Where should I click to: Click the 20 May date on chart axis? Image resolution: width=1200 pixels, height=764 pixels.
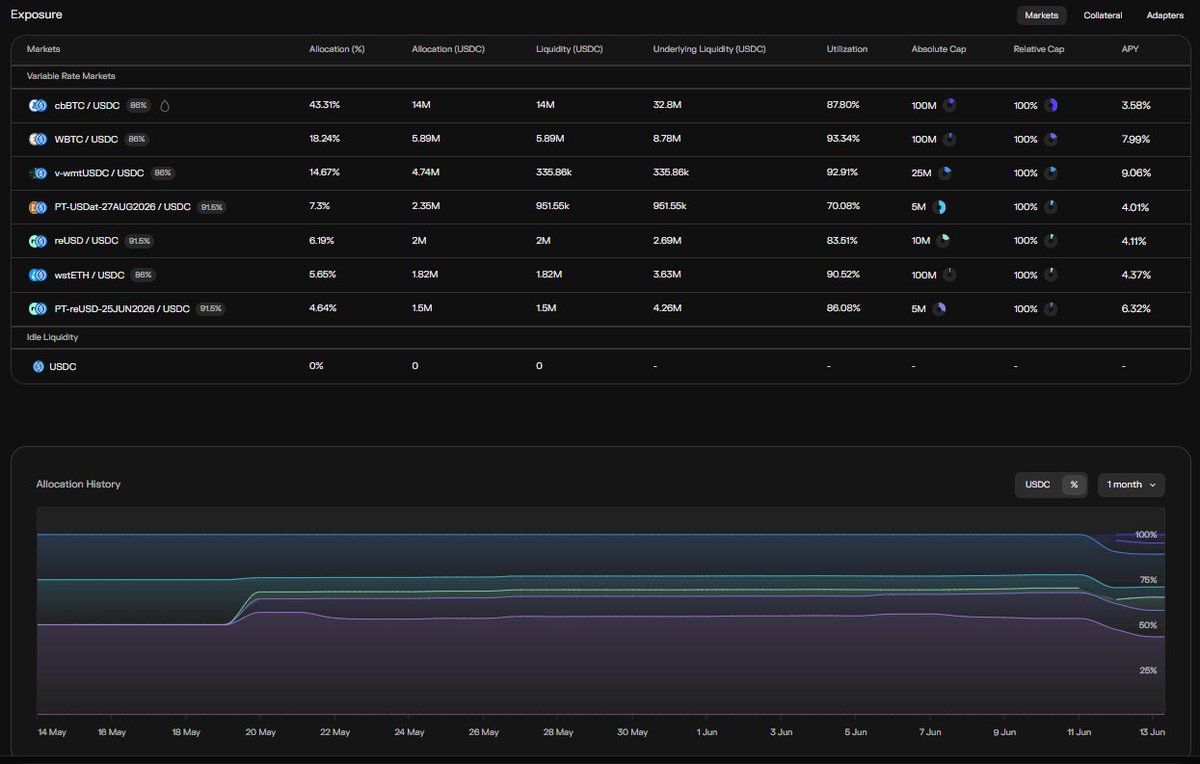(x=260, y=732)
